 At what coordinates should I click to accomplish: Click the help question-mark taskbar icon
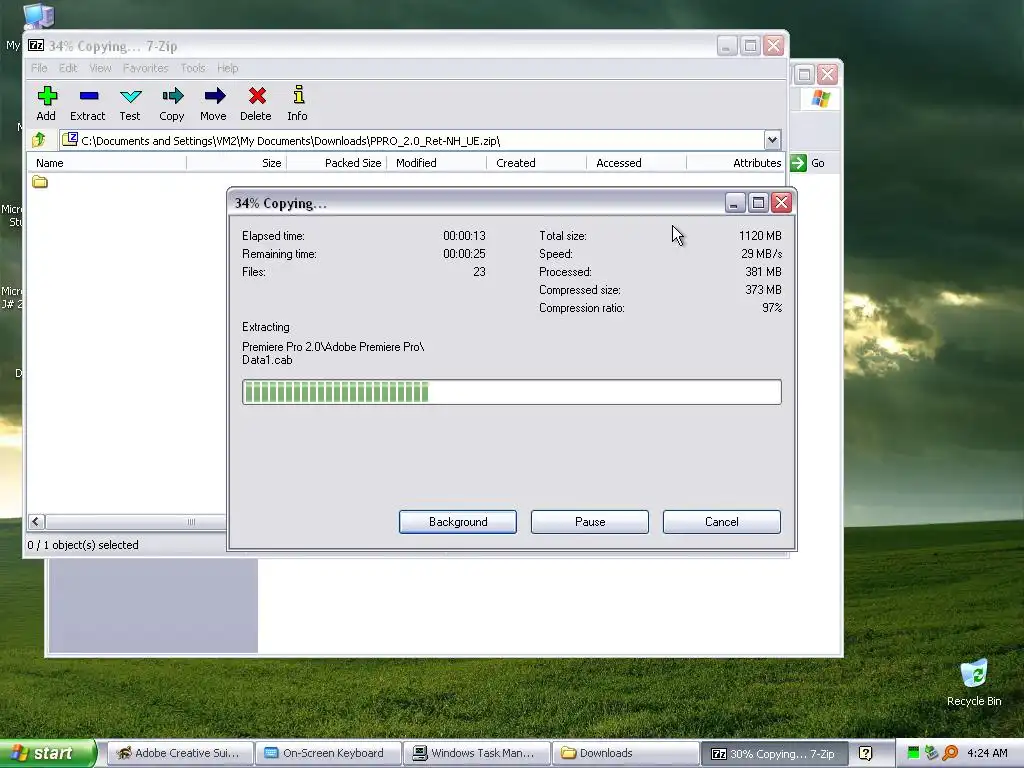tap(865, 753)
